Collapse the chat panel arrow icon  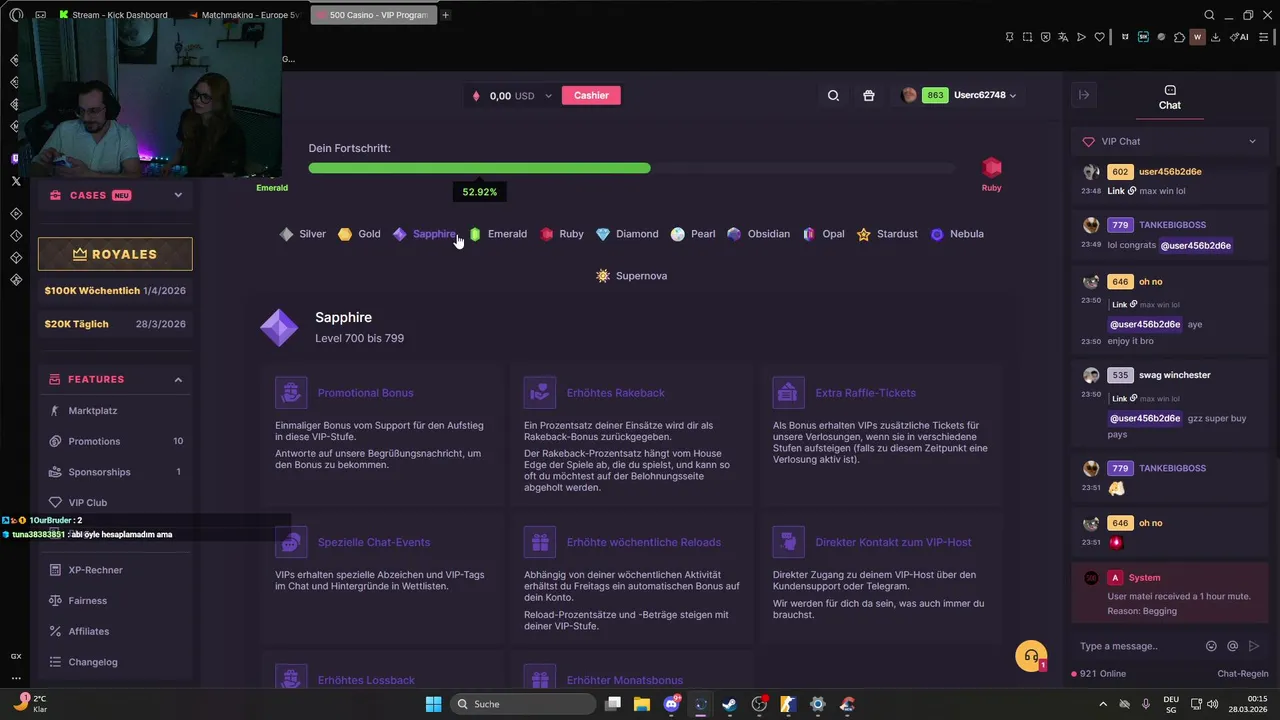click(1084, 95)
